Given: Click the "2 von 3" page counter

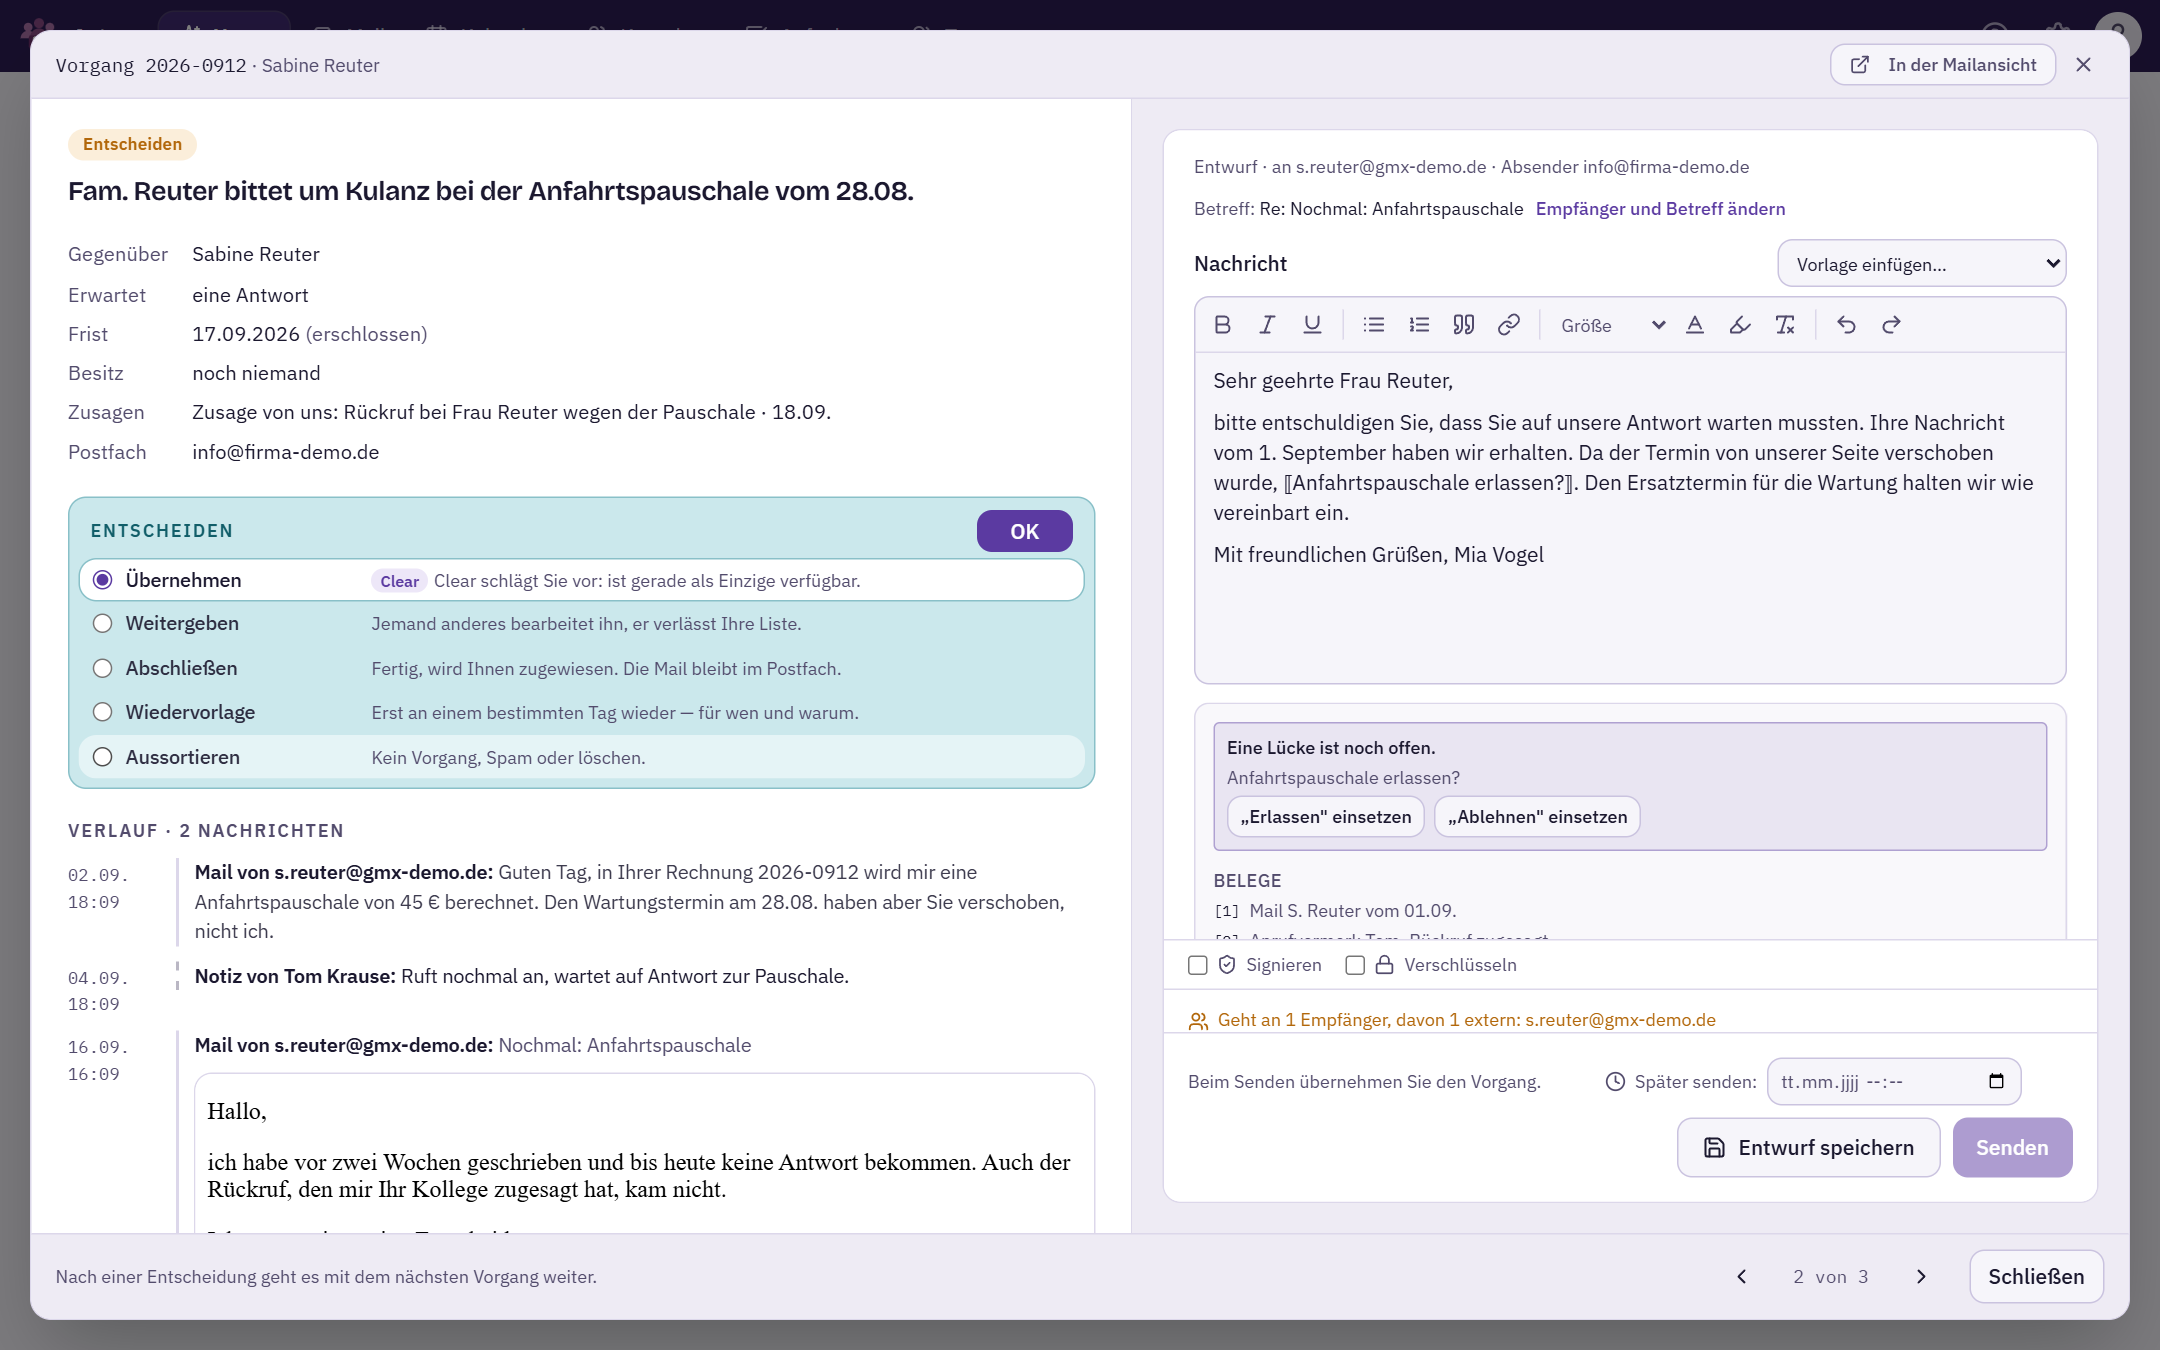Looking at the screenshot, I should pos(1830,1277).
